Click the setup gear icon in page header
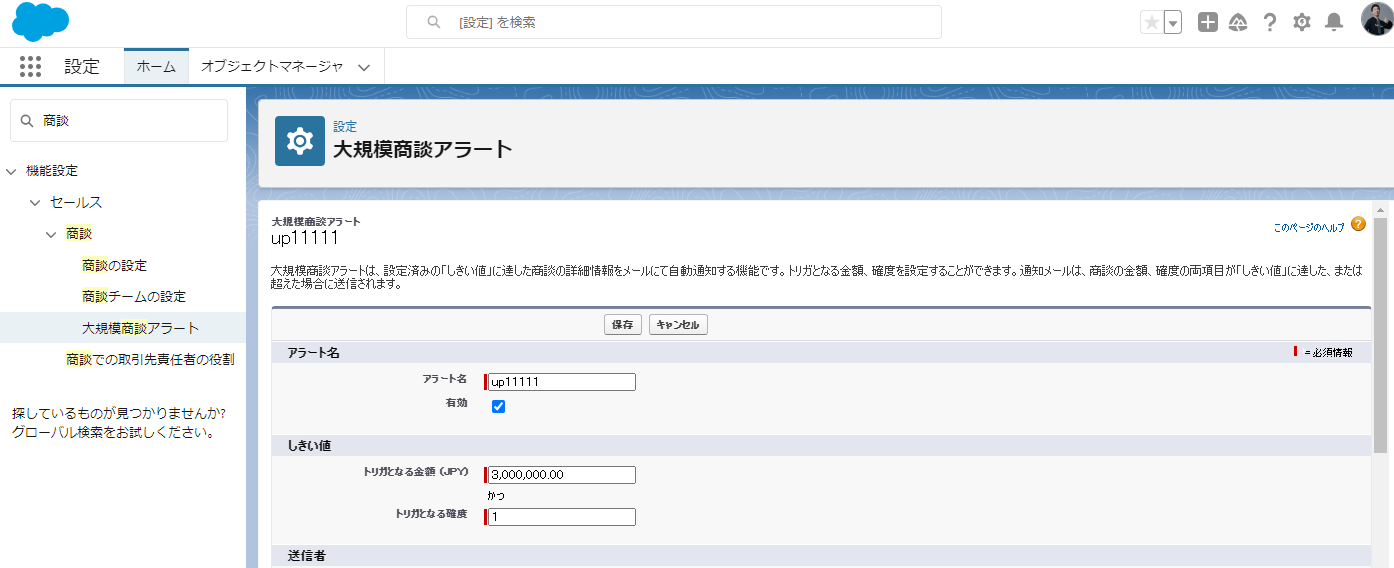Image resolution: width=1394 pixels, height=568 pixels. (x=300, y=141)
